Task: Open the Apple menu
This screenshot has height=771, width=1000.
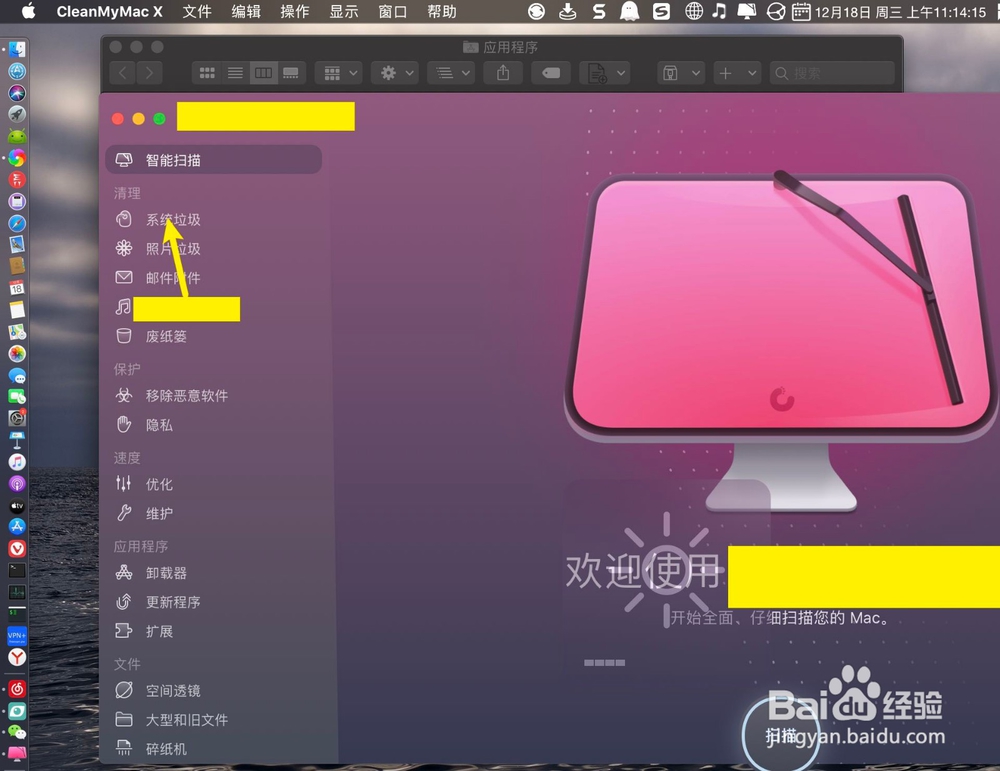Action: (x=28, y=11)
